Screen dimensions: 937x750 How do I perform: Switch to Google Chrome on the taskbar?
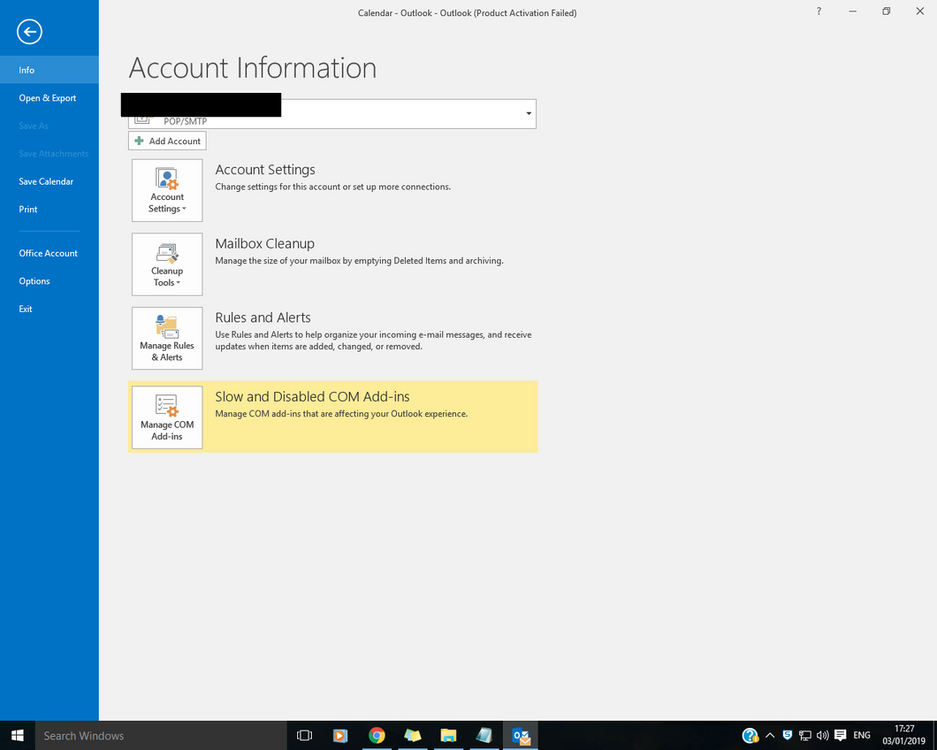(376, 736)
